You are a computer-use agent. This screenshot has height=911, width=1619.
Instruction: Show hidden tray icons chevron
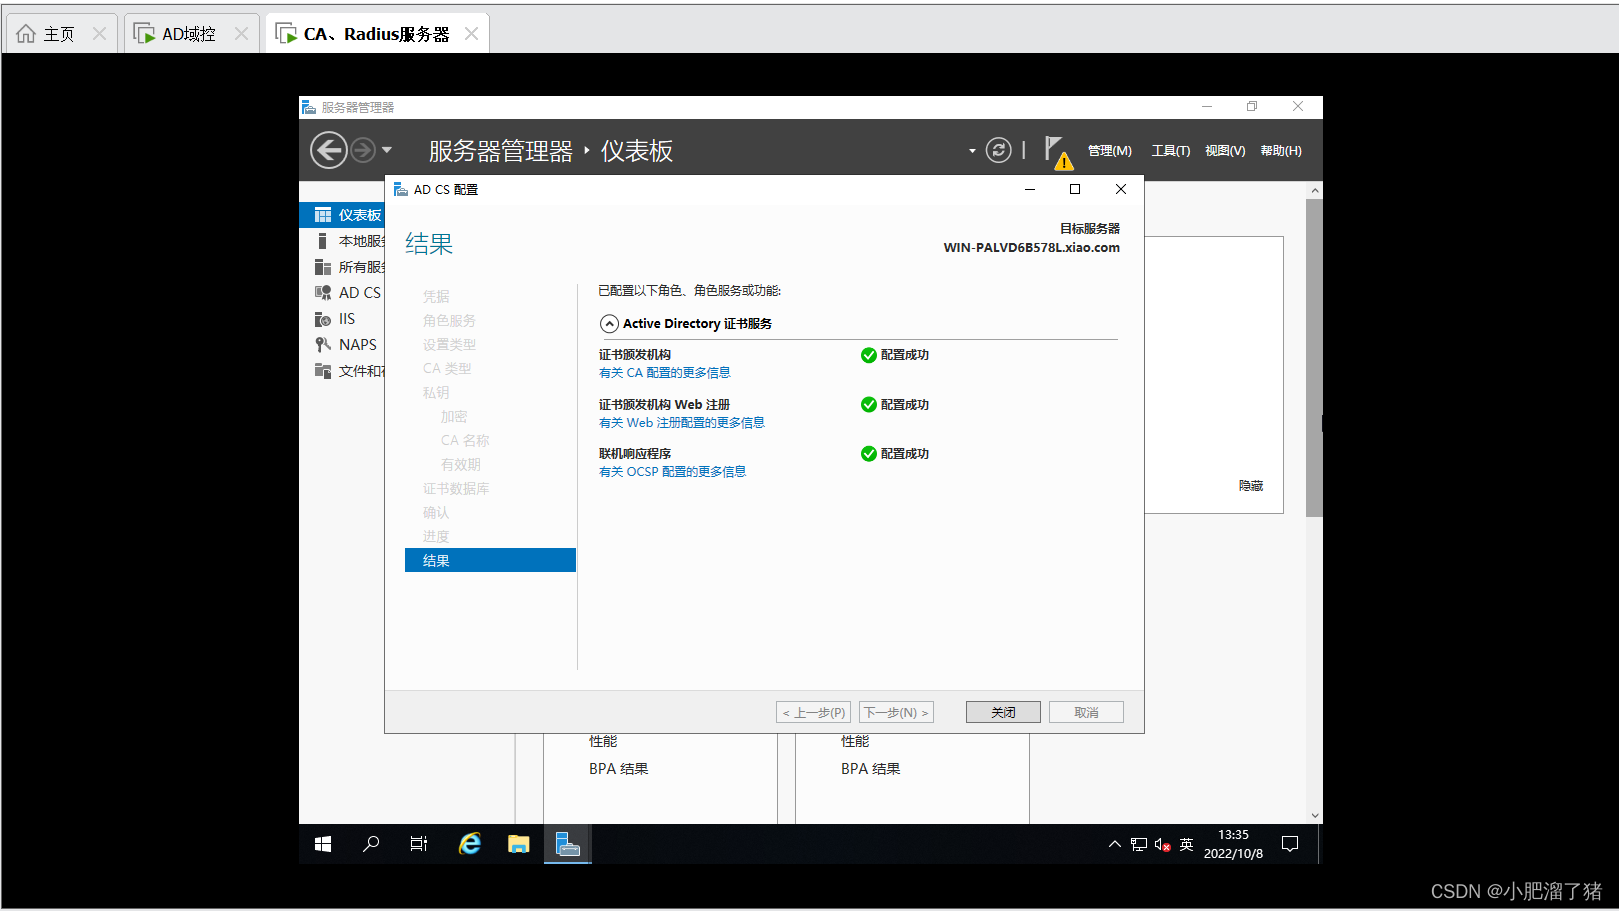point(1115,844)
